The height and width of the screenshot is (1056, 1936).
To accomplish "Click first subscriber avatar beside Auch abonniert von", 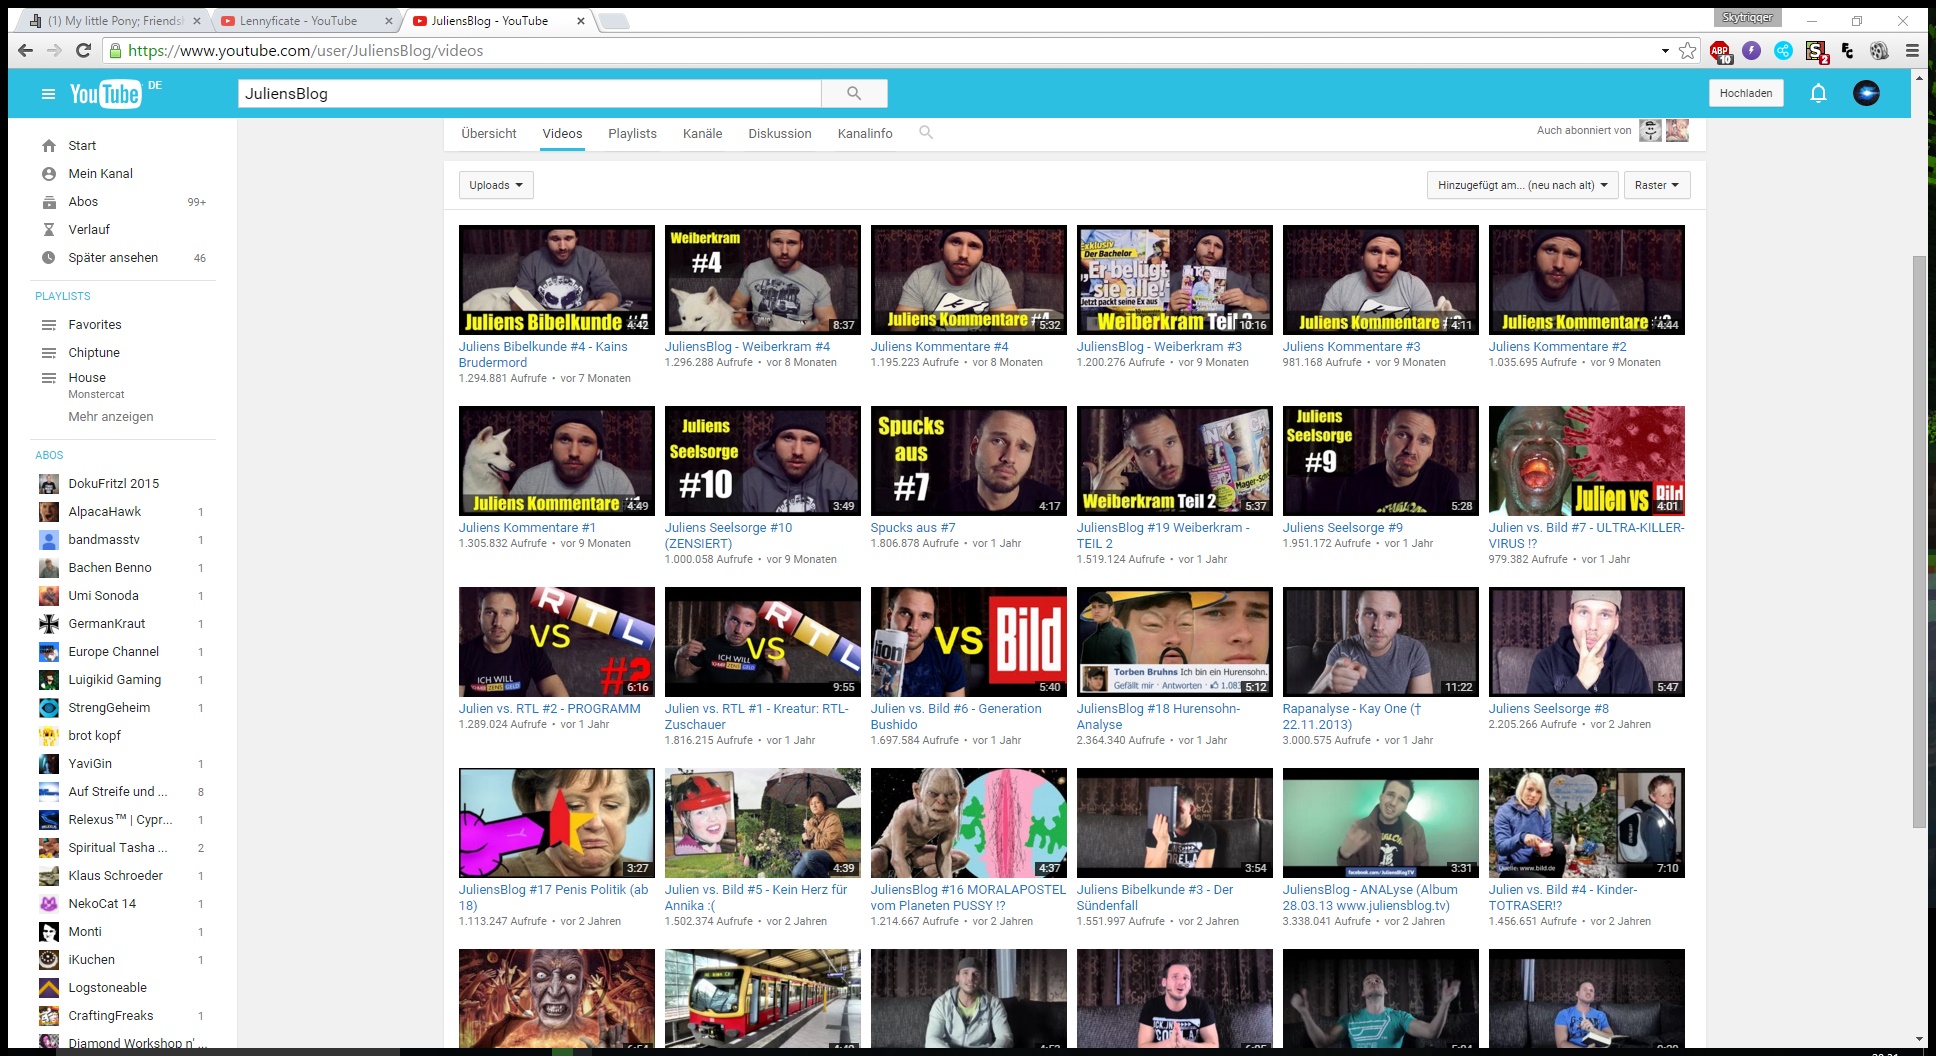I will [x=1650, y=130].
